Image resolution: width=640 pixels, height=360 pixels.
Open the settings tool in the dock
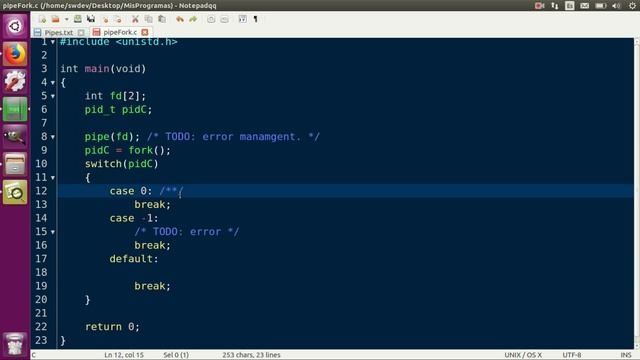pos(15,81)
